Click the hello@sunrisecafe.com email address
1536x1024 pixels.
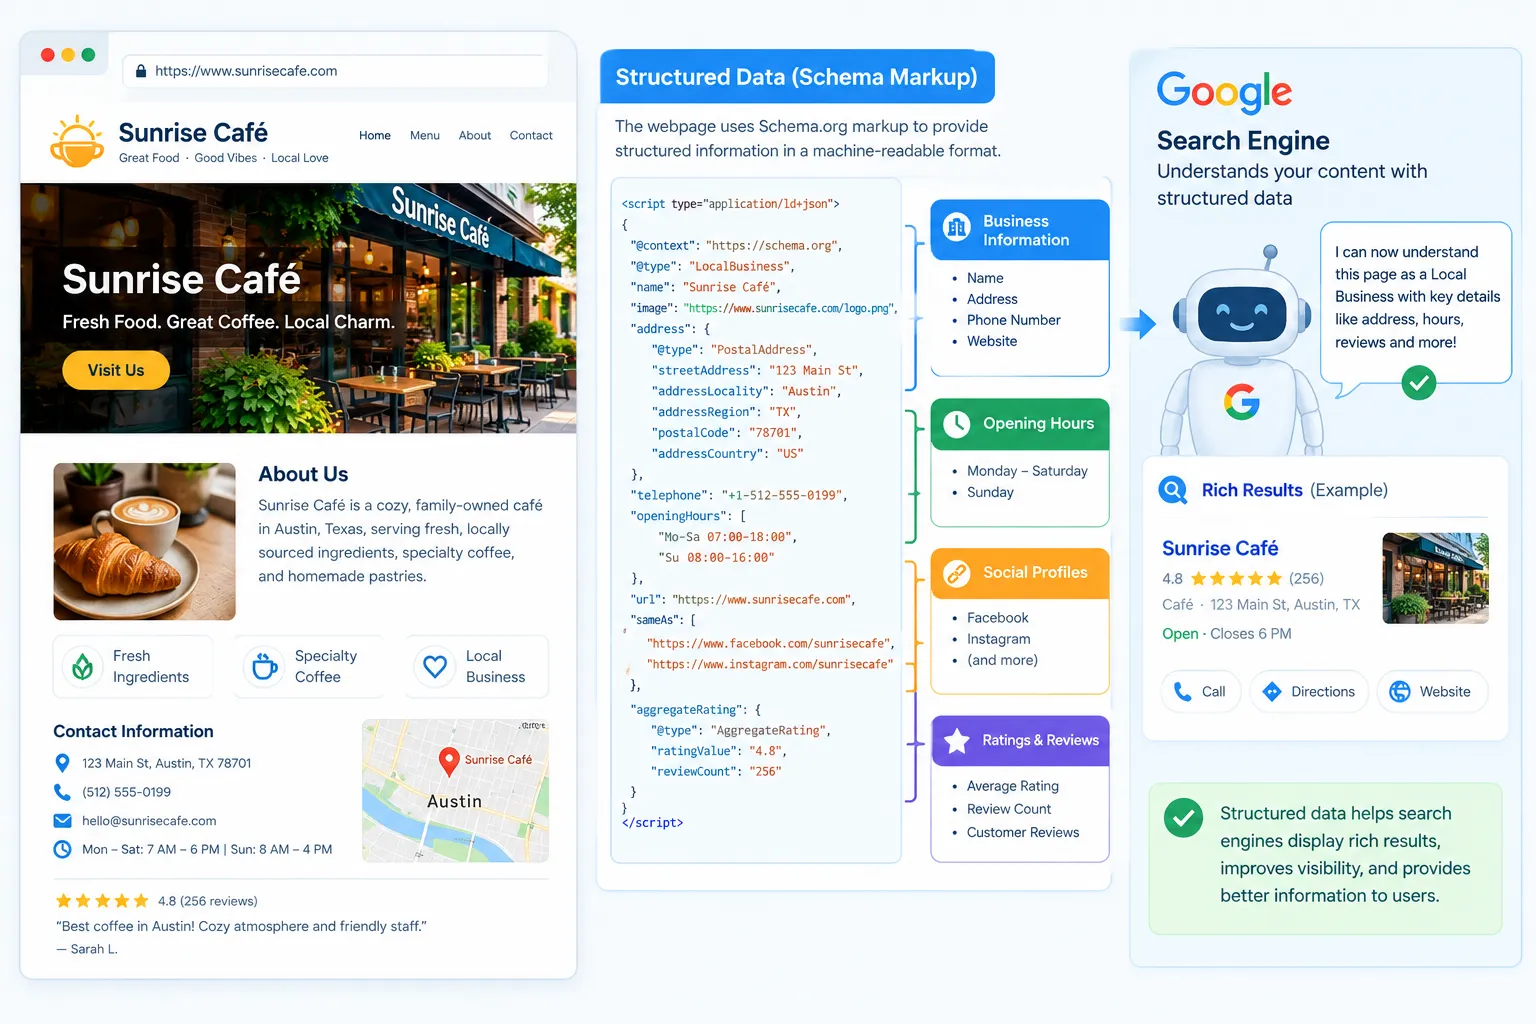tap(149, 821)
